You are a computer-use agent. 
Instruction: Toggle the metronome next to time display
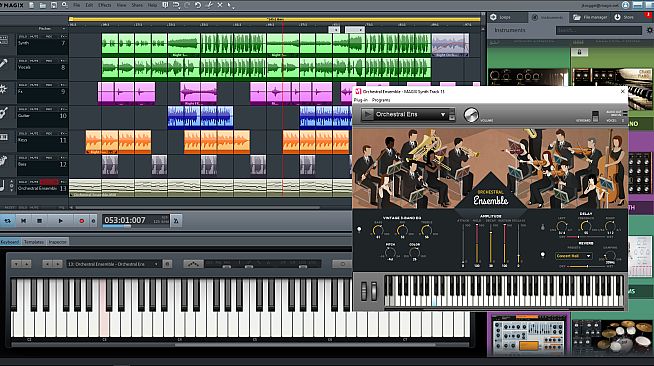(176, 221)
